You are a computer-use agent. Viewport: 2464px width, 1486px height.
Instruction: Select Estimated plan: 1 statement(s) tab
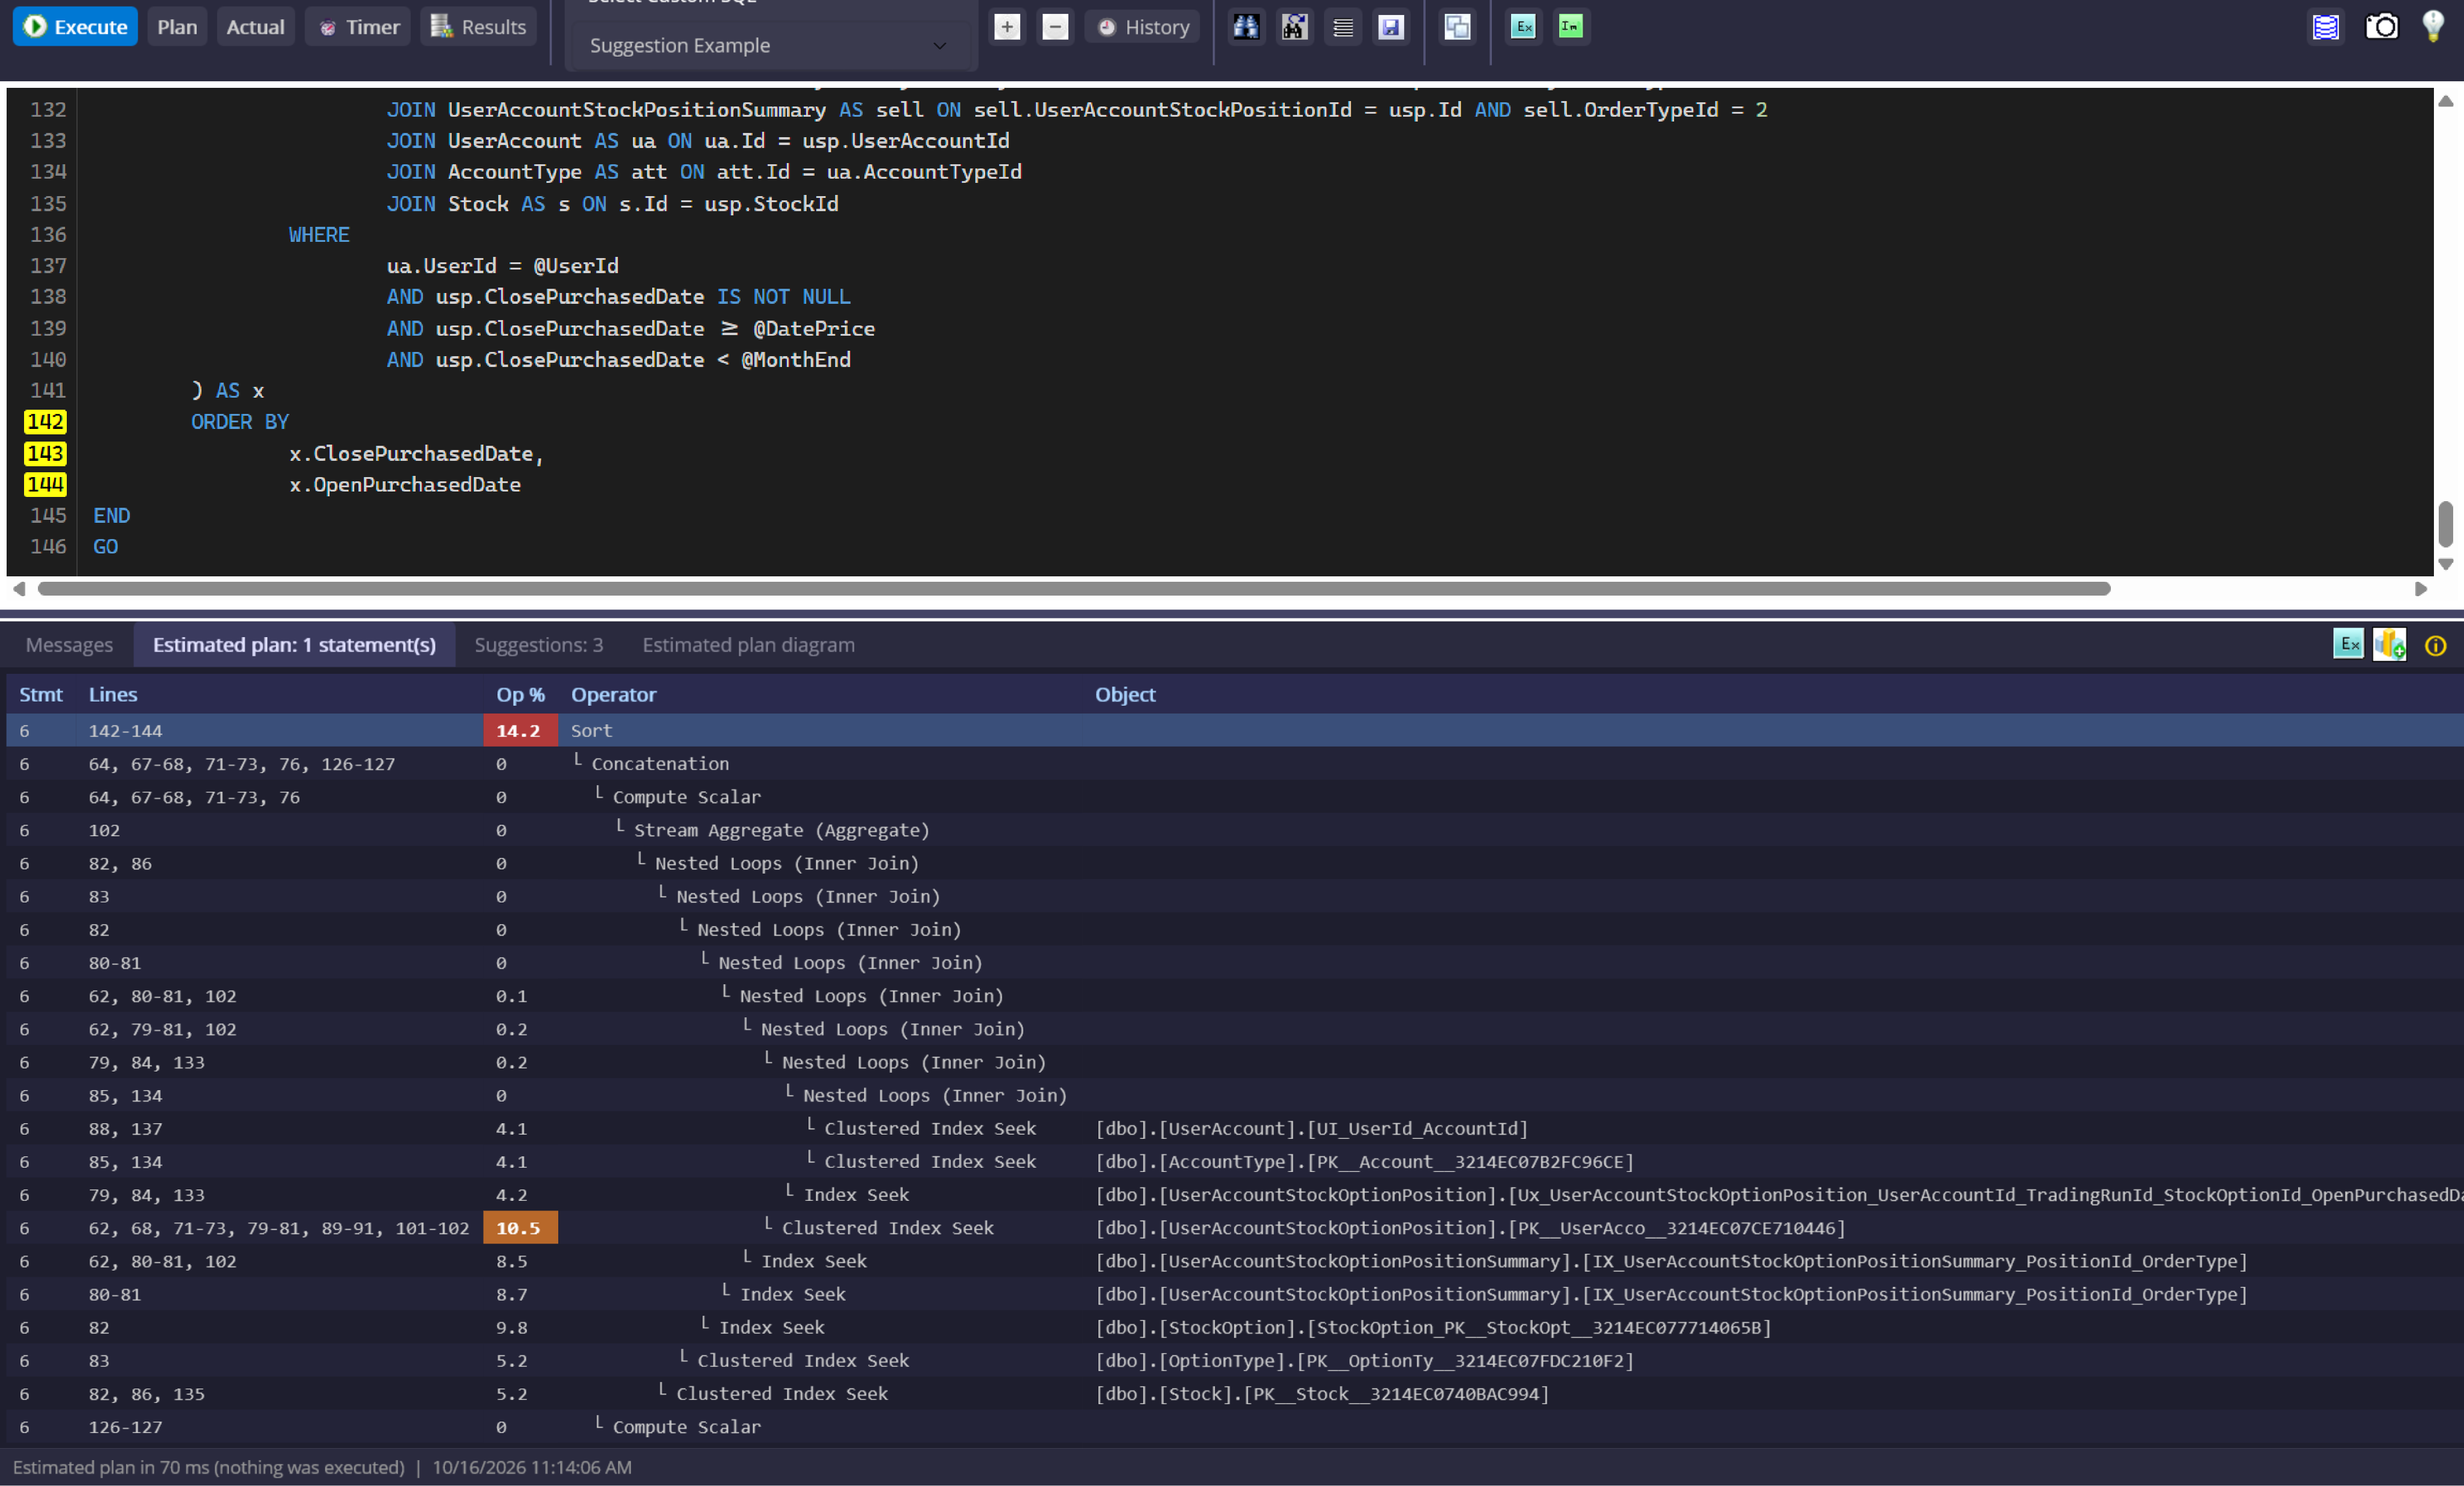click(x=294, y=645)
